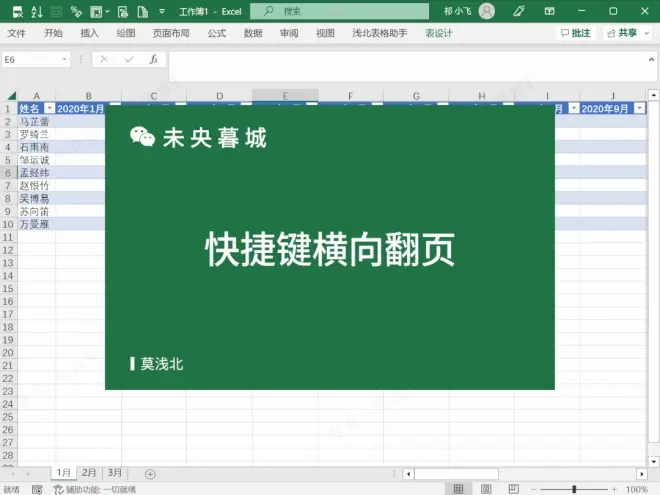
Task: Click the zoom slider handle
Action: tap(574, 489)
